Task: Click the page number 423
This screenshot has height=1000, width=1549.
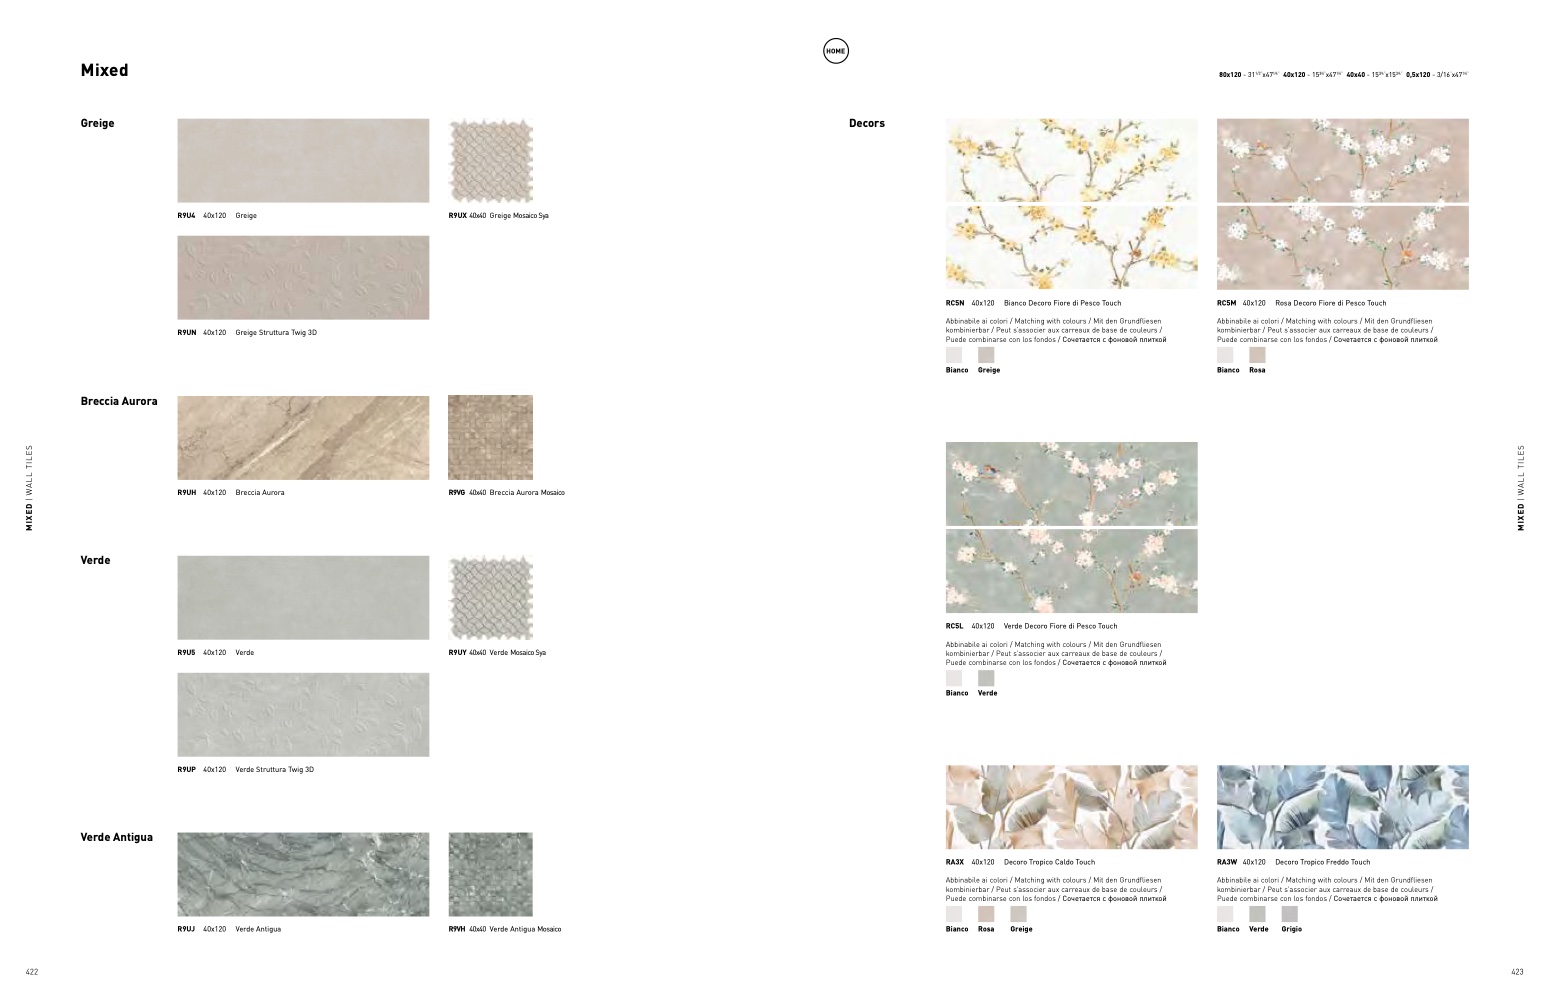Action: [x=1516, y=972]
